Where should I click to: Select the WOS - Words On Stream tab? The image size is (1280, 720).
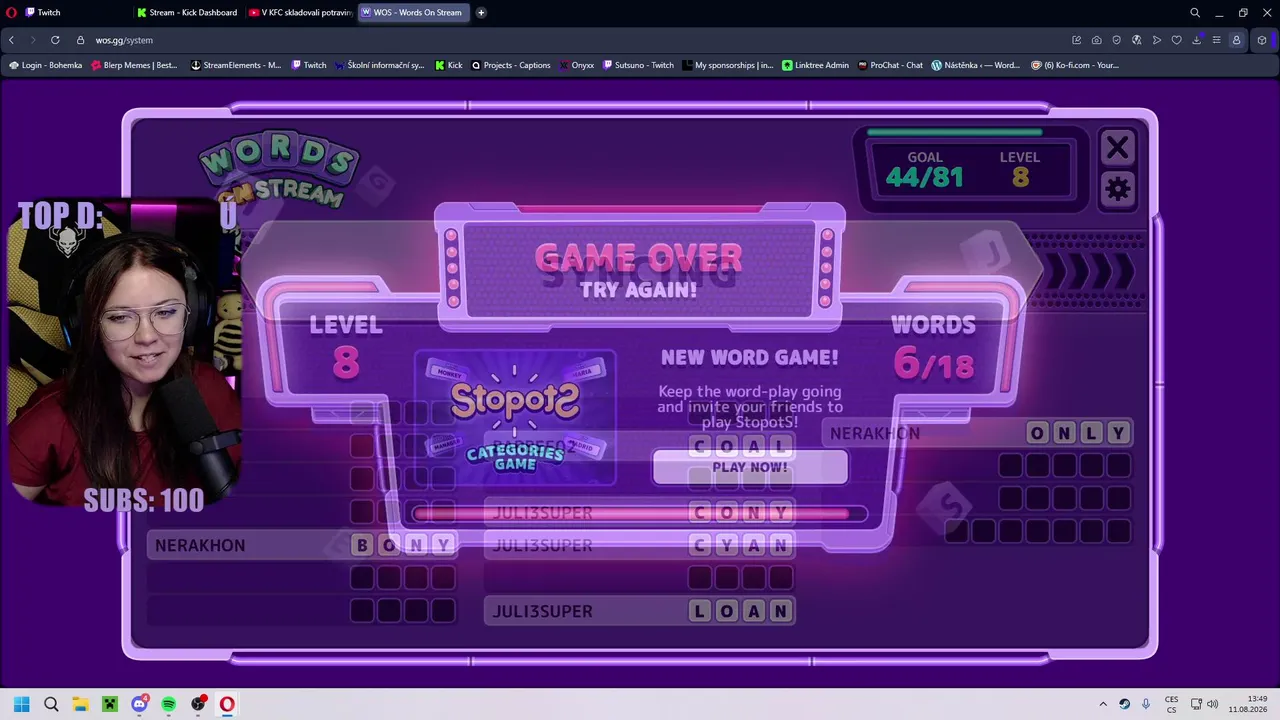pyautogui.click(x=414, y=12)
